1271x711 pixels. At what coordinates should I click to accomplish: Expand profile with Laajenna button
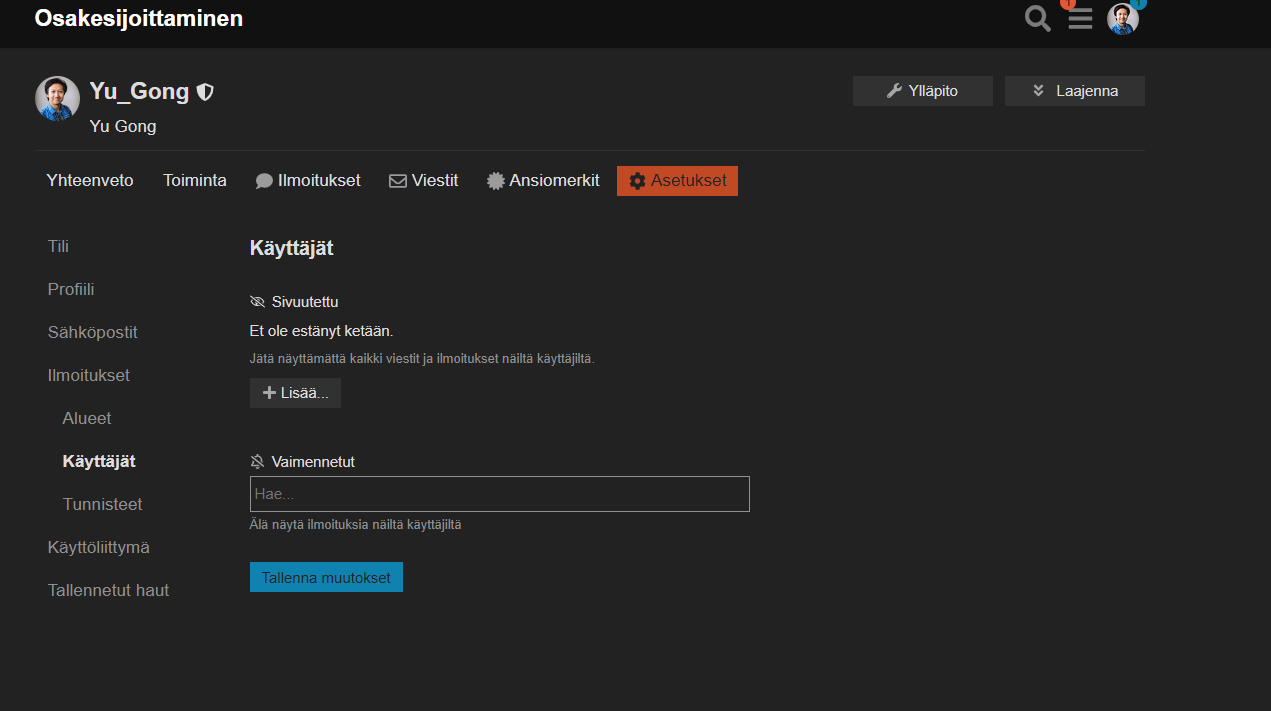pyautogui.click(x=1074, y=91)
